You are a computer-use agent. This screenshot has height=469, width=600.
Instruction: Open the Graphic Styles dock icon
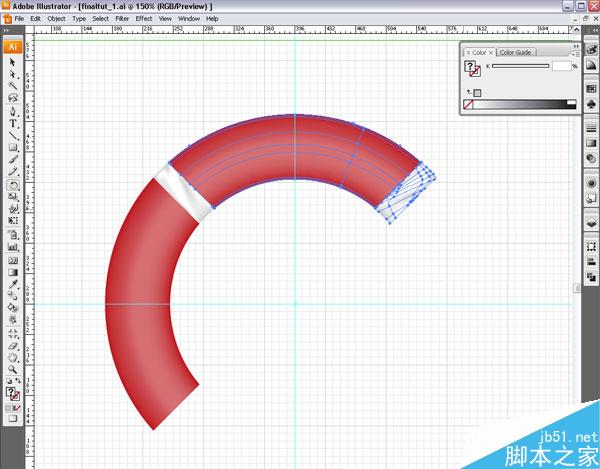tap(591, 198)
